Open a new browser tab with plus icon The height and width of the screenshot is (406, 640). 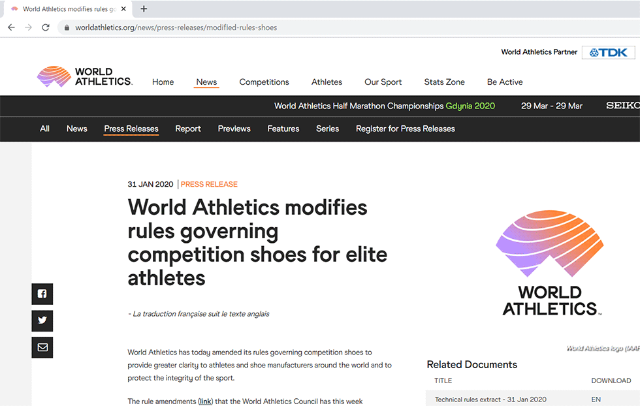[144, 8]
